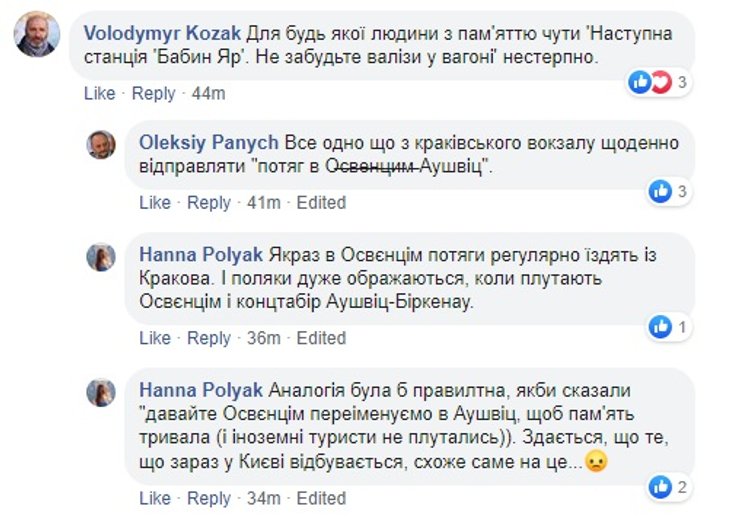740x521 pixels.
Task: Click Oleksiy Panych's small avatar
Action: coord(101,145)
